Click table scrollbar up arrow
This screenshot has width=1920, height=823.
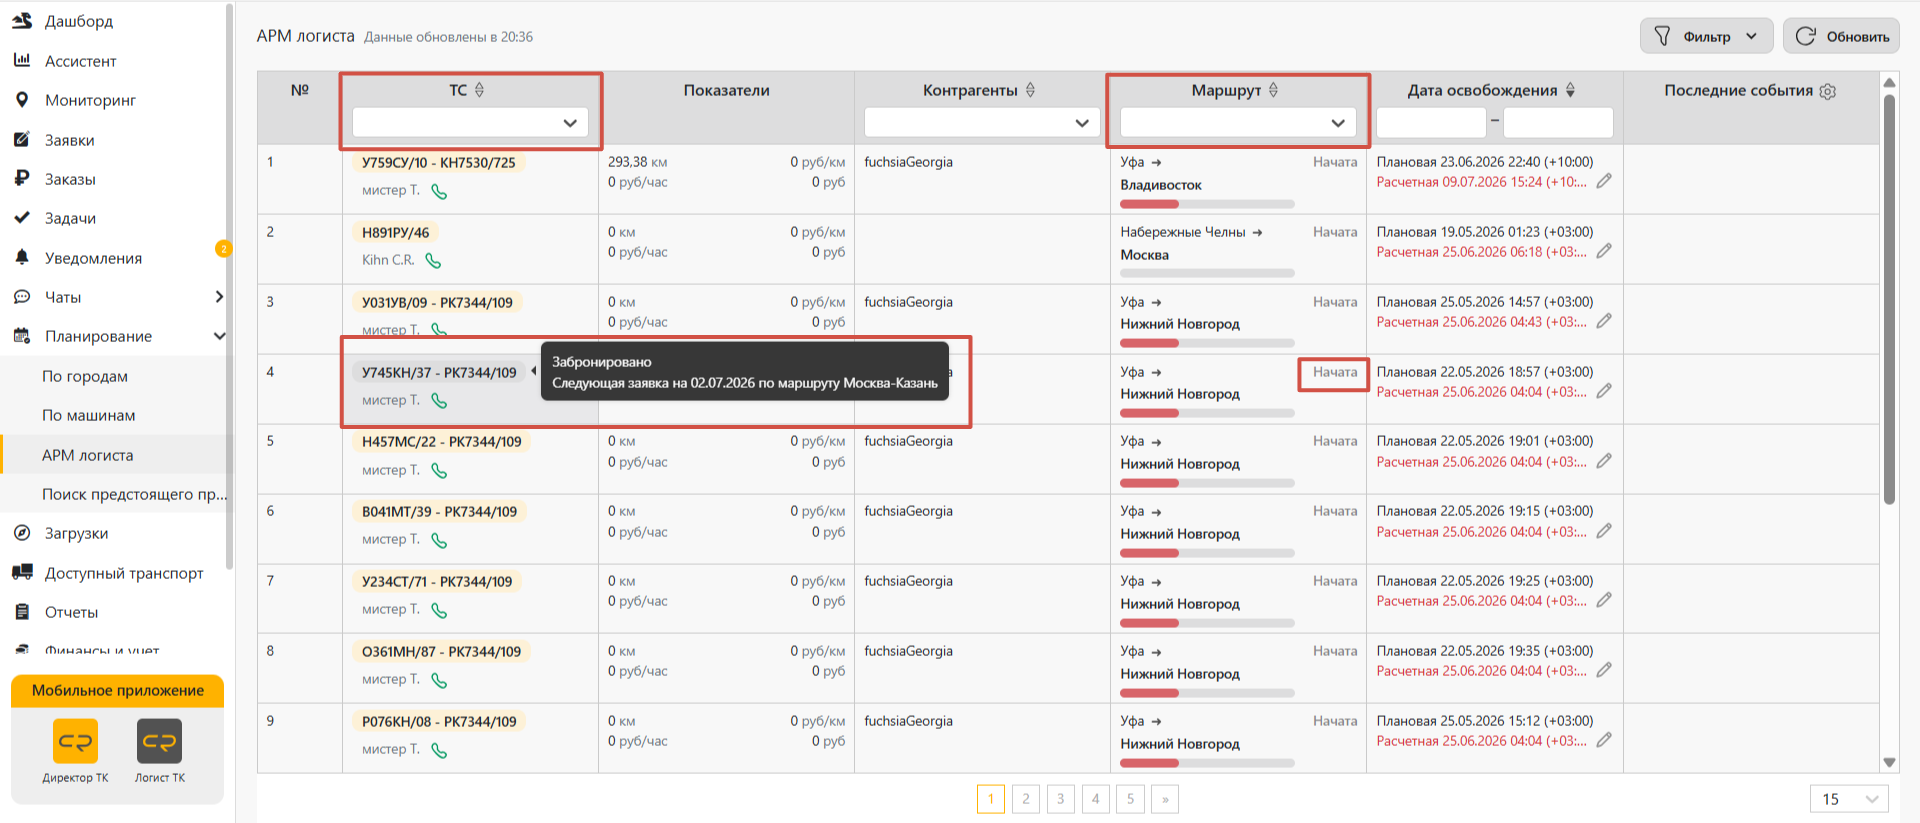[x=1889, y=82]
